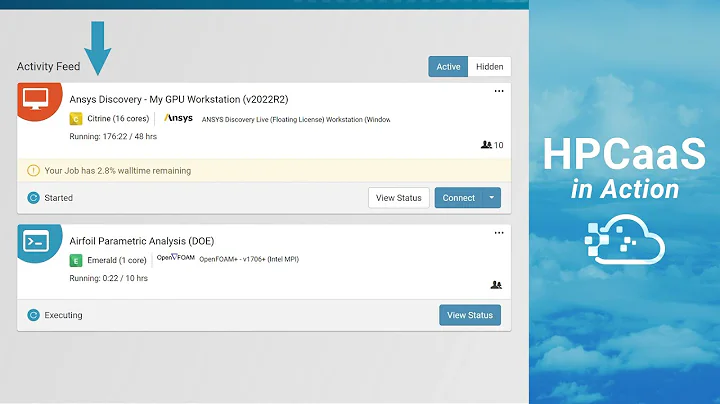Click the HPCaaS cloud logo
The width and height of the screenshot is (720, 404).
click(624, 240)
